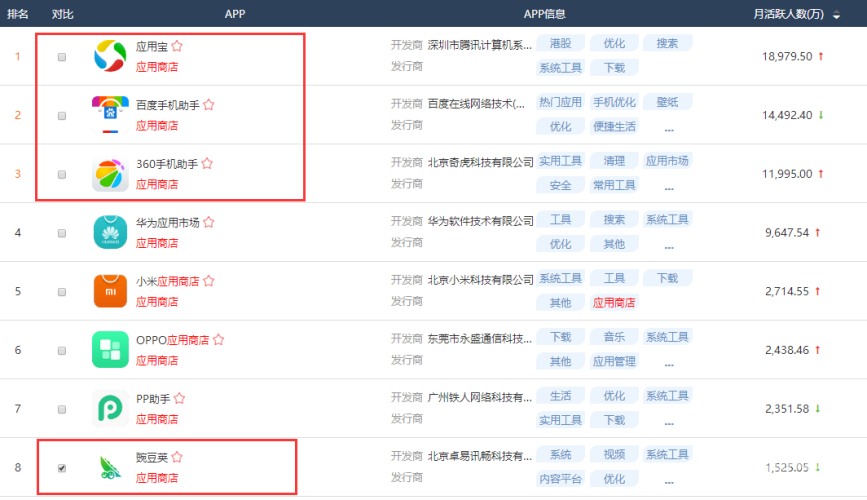
Task: Click the OPPO应用商店 app icon
Action: 110,350
